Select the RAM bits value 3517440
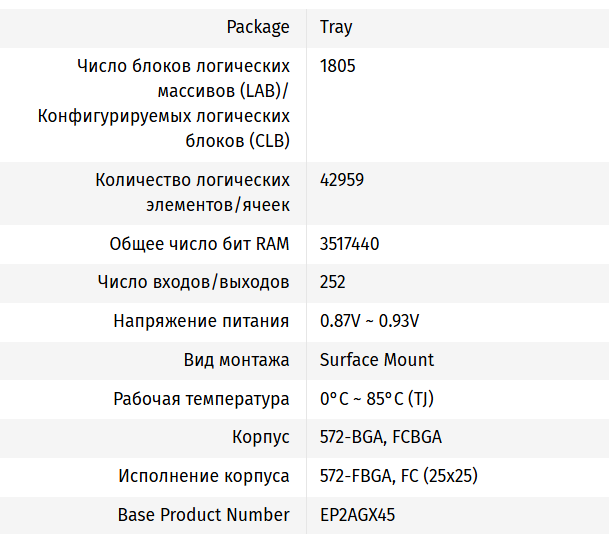 point(349,244)
